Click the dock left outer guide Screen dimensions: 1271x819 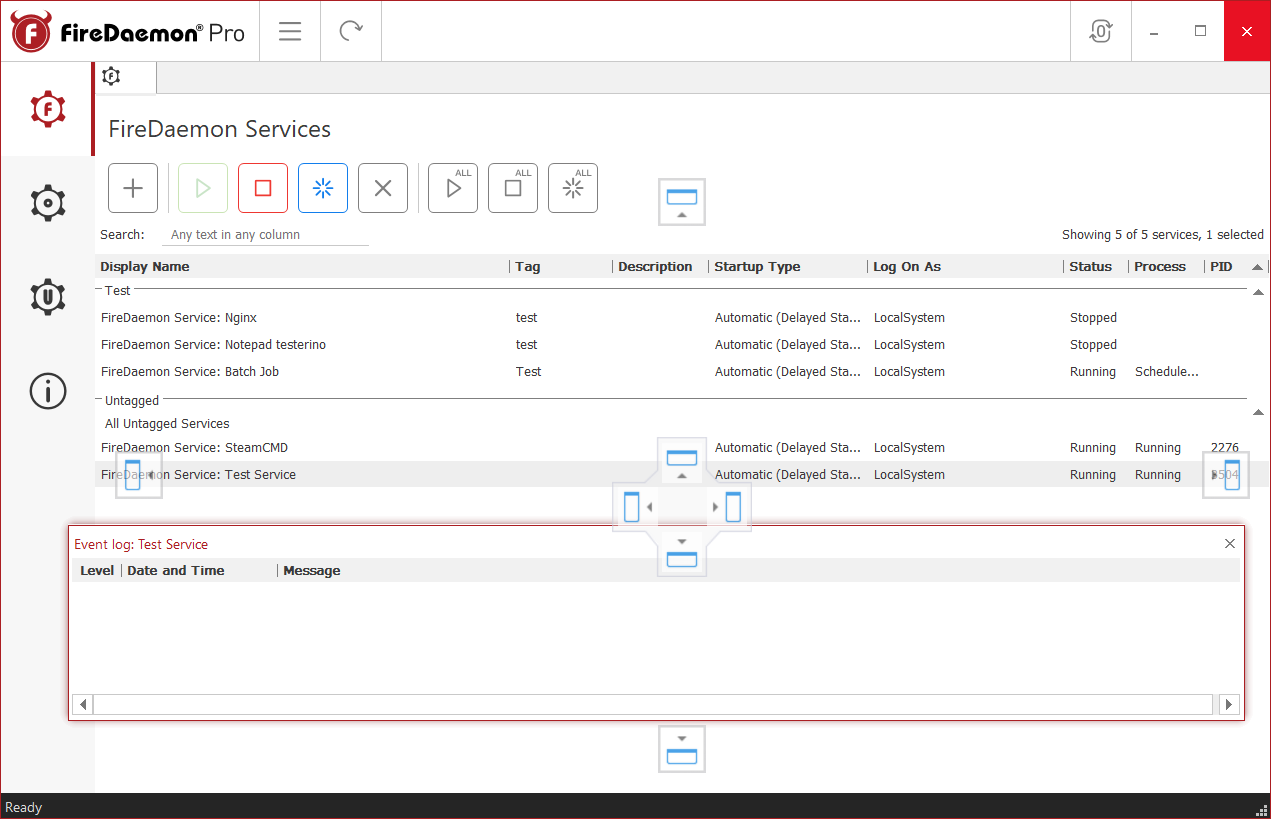[x=138, y=475]
